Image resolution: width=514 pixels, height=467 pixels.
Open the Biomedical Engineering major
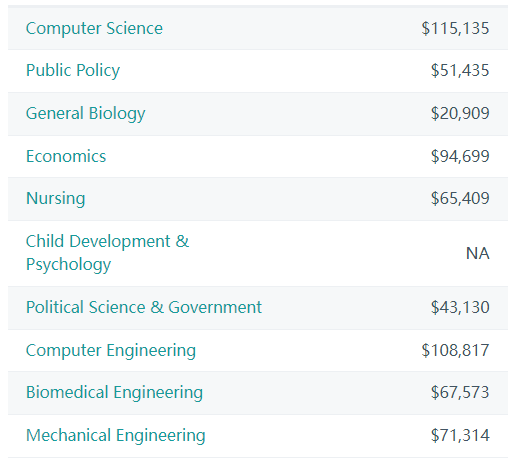(x=114, y=393)
